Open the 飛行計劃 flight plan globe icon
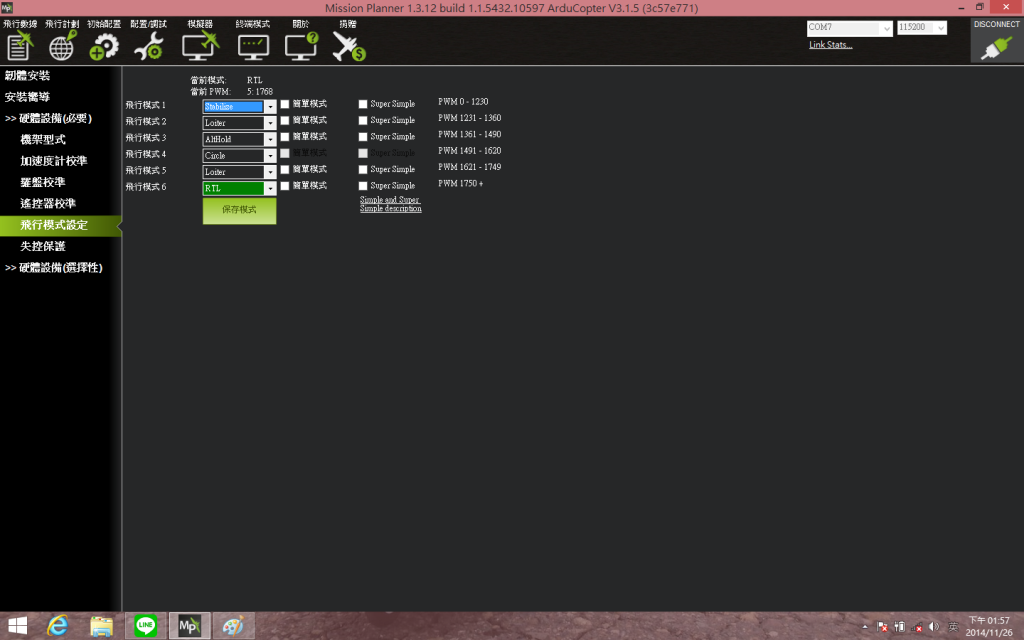This screenshot has width=1024, height=640. [62, 46]
